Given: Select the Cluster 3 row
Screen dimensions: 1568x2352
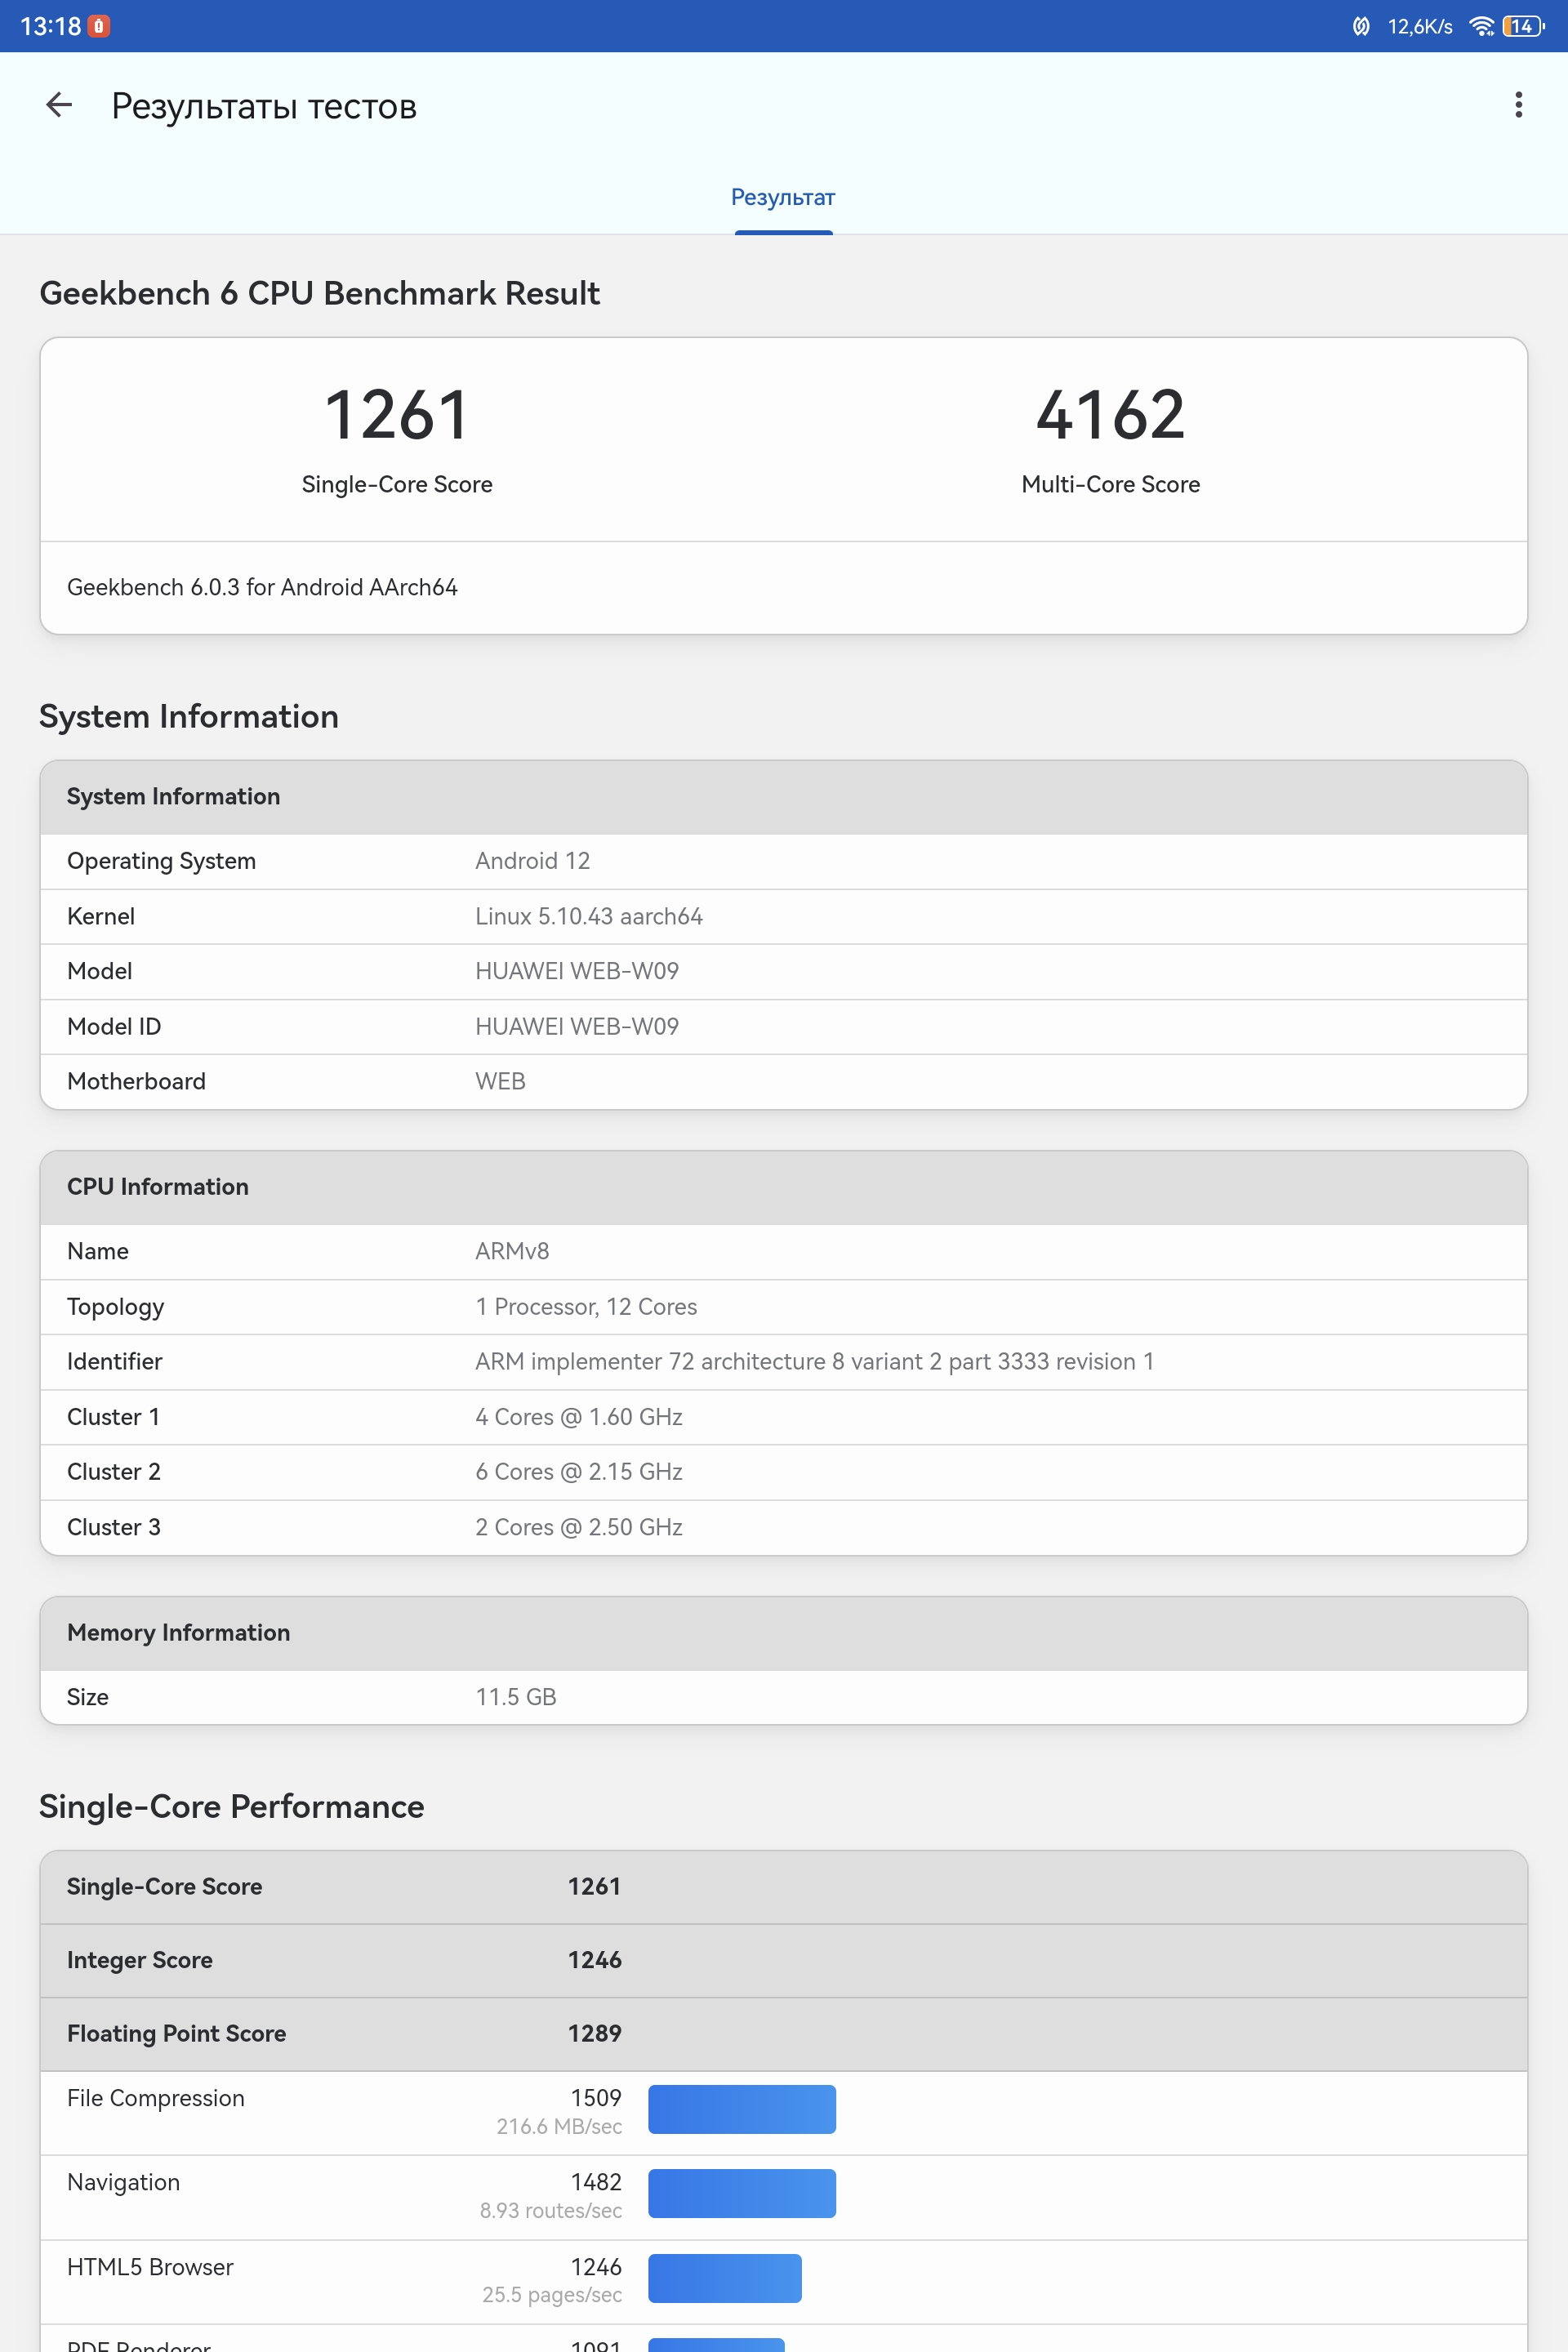Looking at the screenshot, I should tap(783, 1527).
